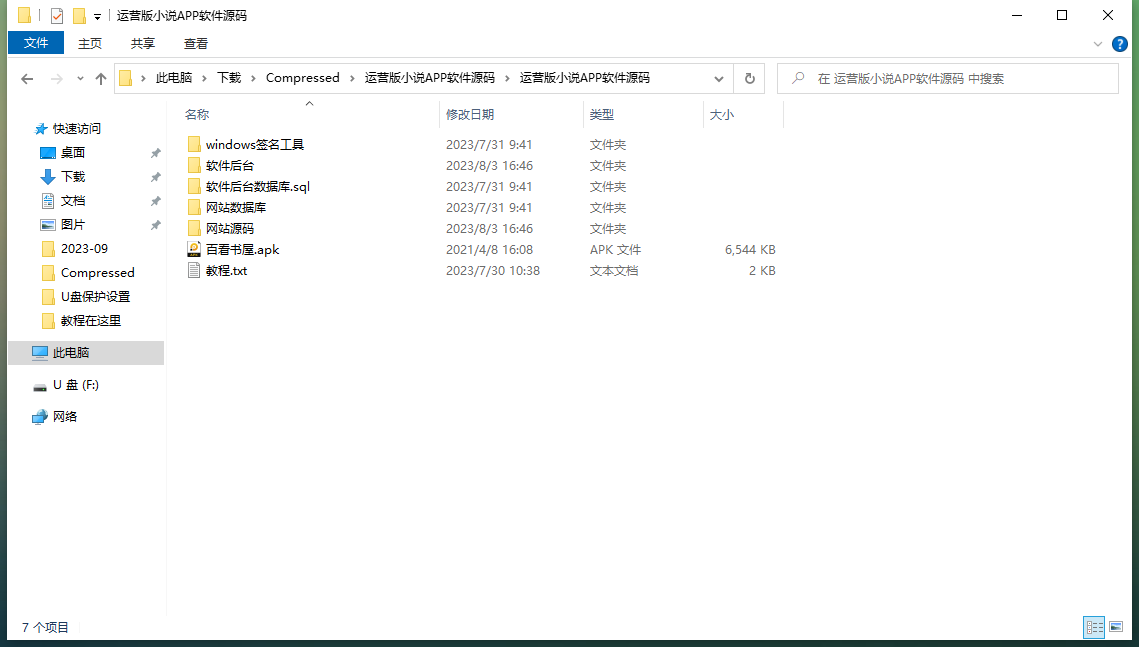
Task: Open the 文件 menu
Action: (x=36, y=43)
